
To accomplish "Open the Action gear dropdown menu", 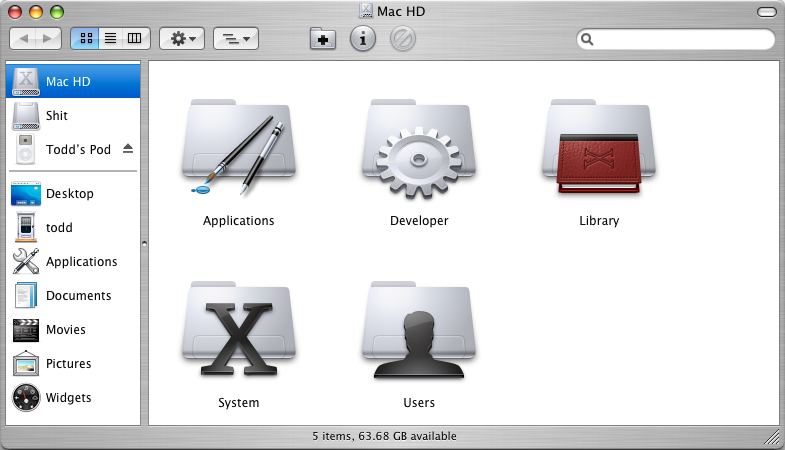I will click(182, 39).
